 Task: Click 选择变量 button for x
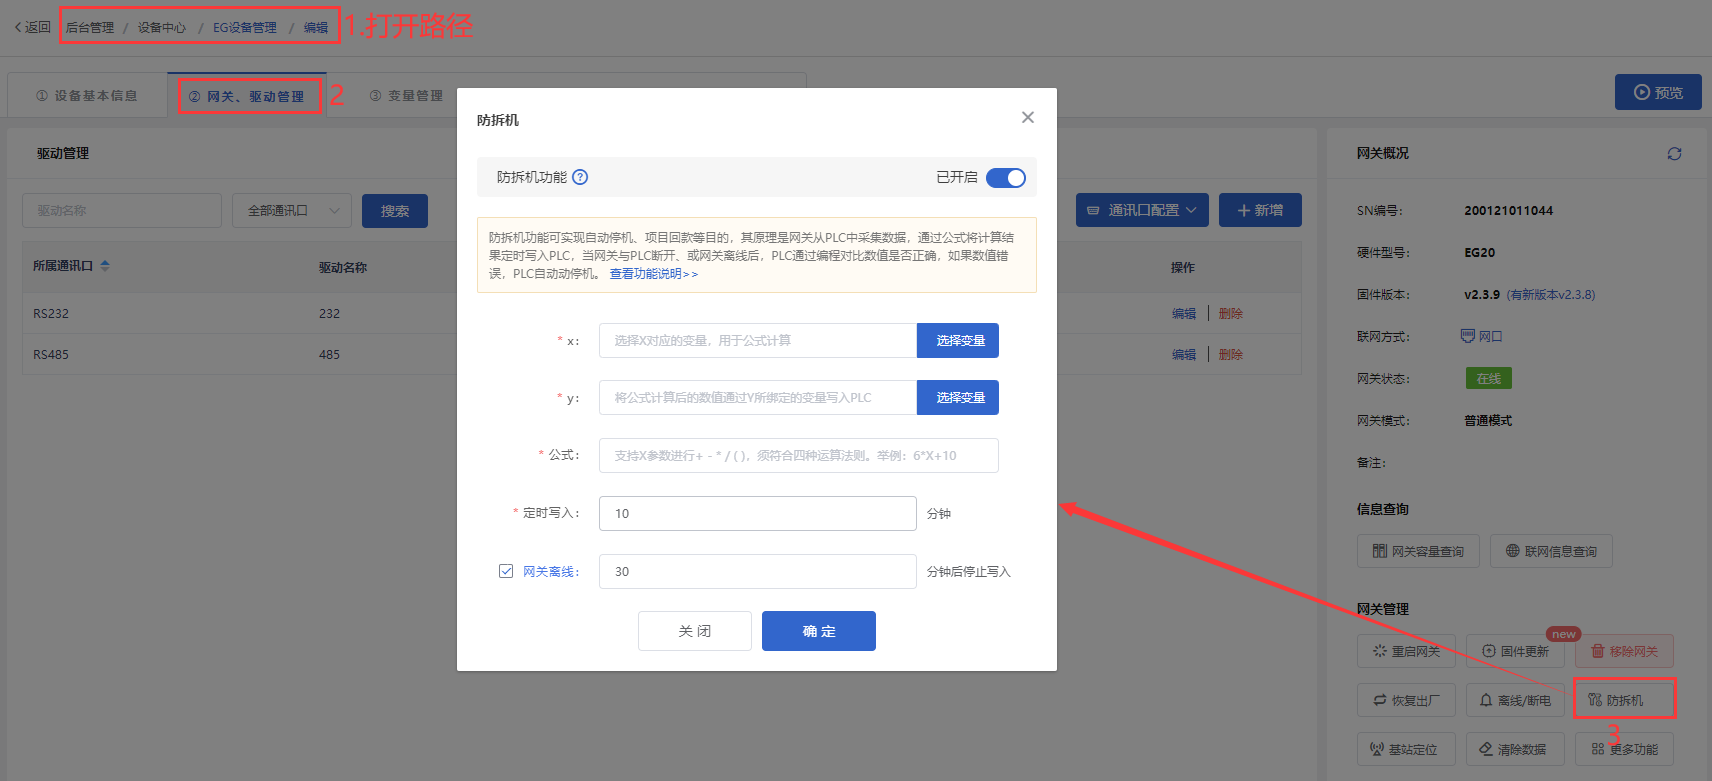(958, 340)
